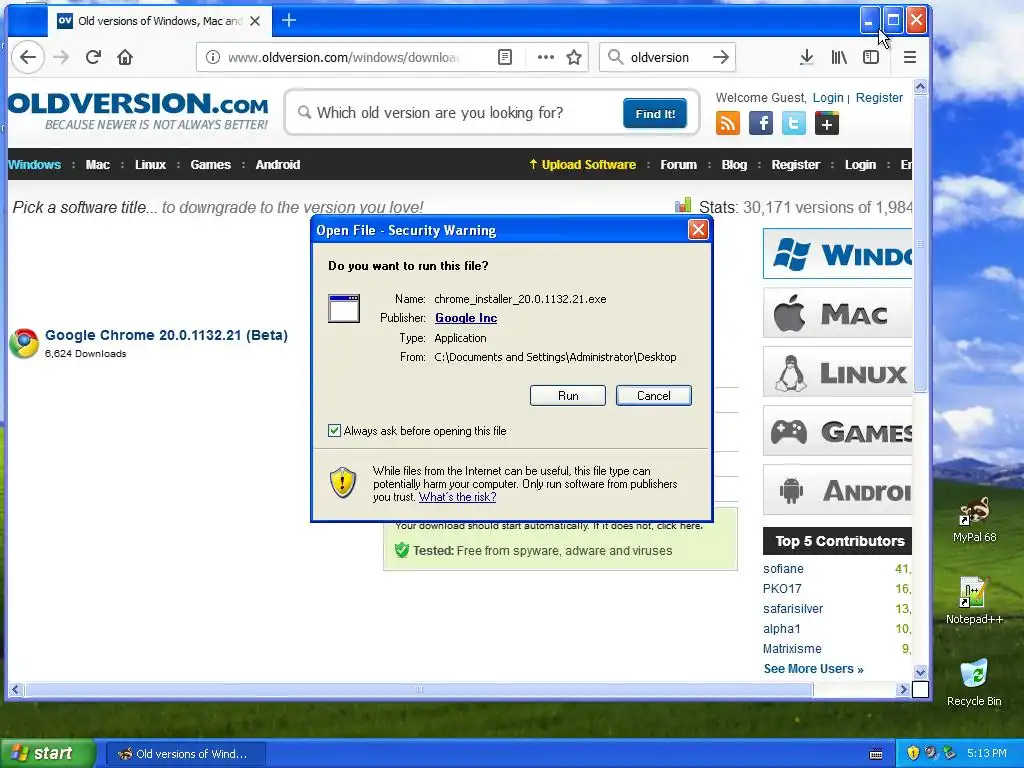Click security shield tray icon

tap(913, 753)
